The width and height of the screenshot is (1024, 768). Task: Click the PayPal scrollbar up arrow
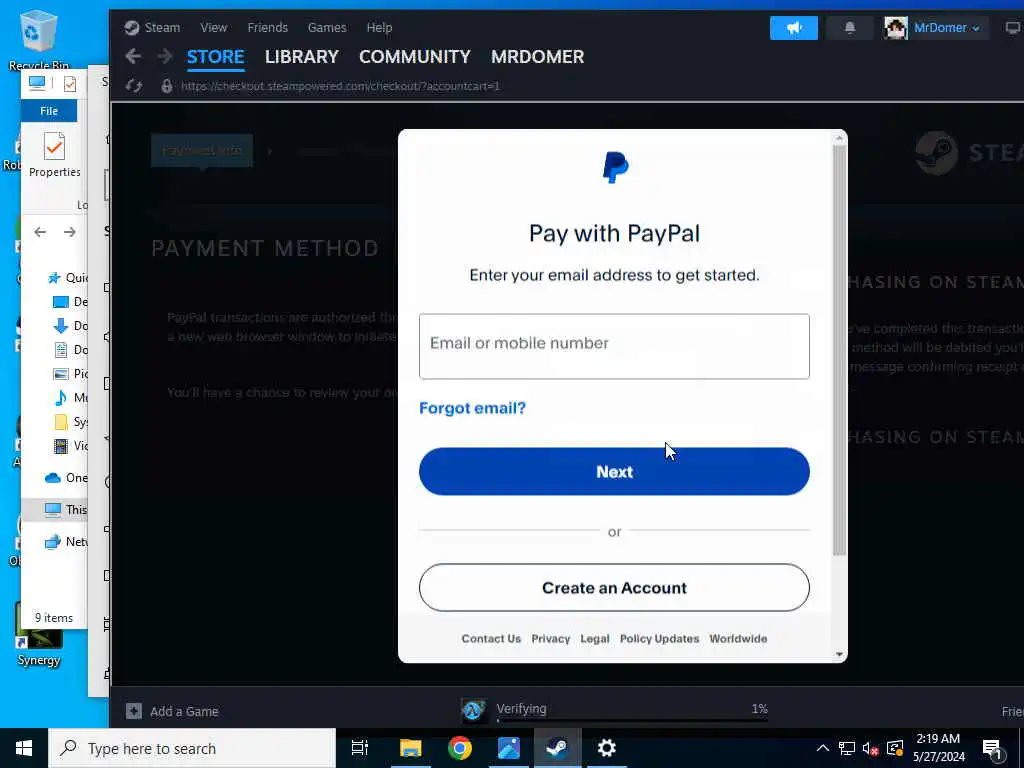pyautogui.click(x=839, y=137)
